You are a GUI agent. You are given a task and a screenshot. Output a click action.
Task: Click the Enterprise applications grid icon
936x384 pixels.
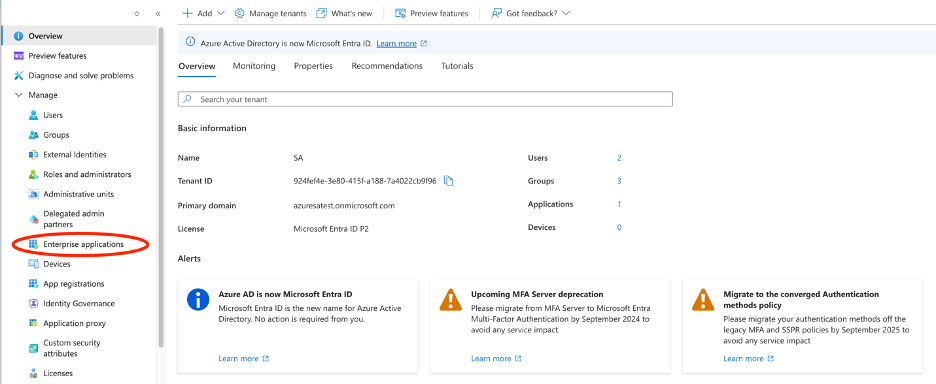coord(33,244)
